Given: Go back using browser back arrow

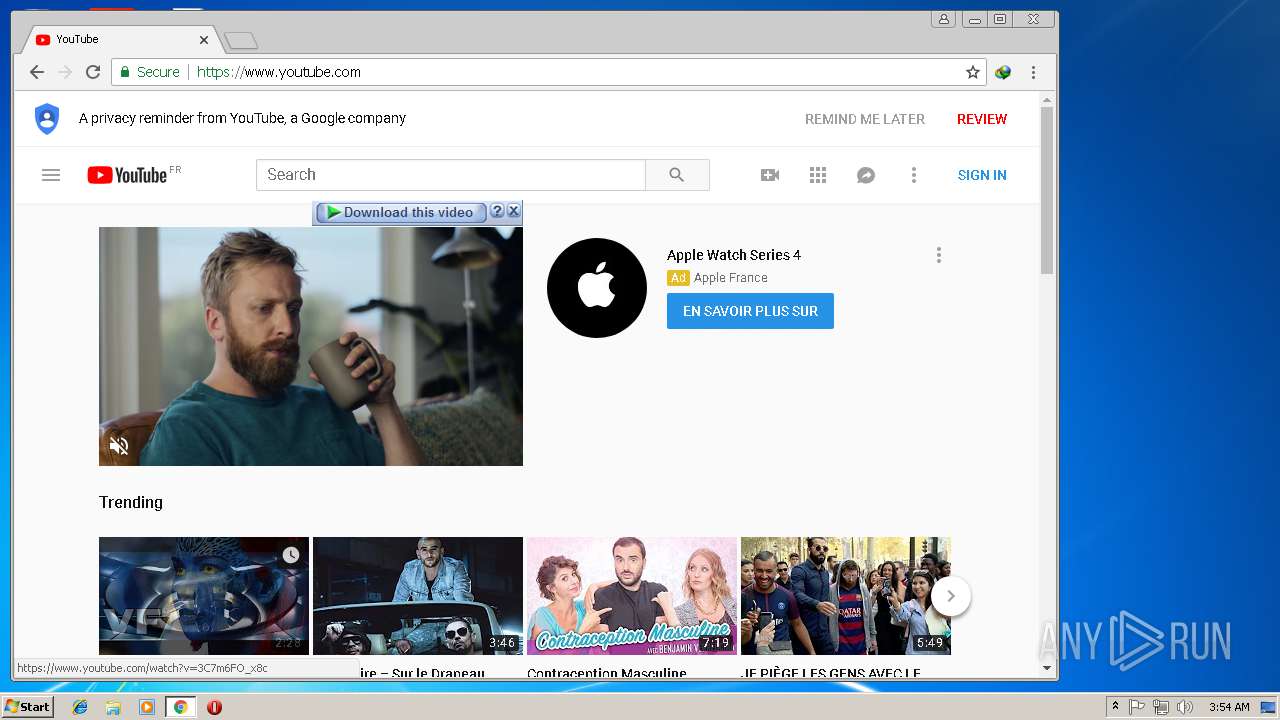Looking at the screenshot, I should pos(37,72).
